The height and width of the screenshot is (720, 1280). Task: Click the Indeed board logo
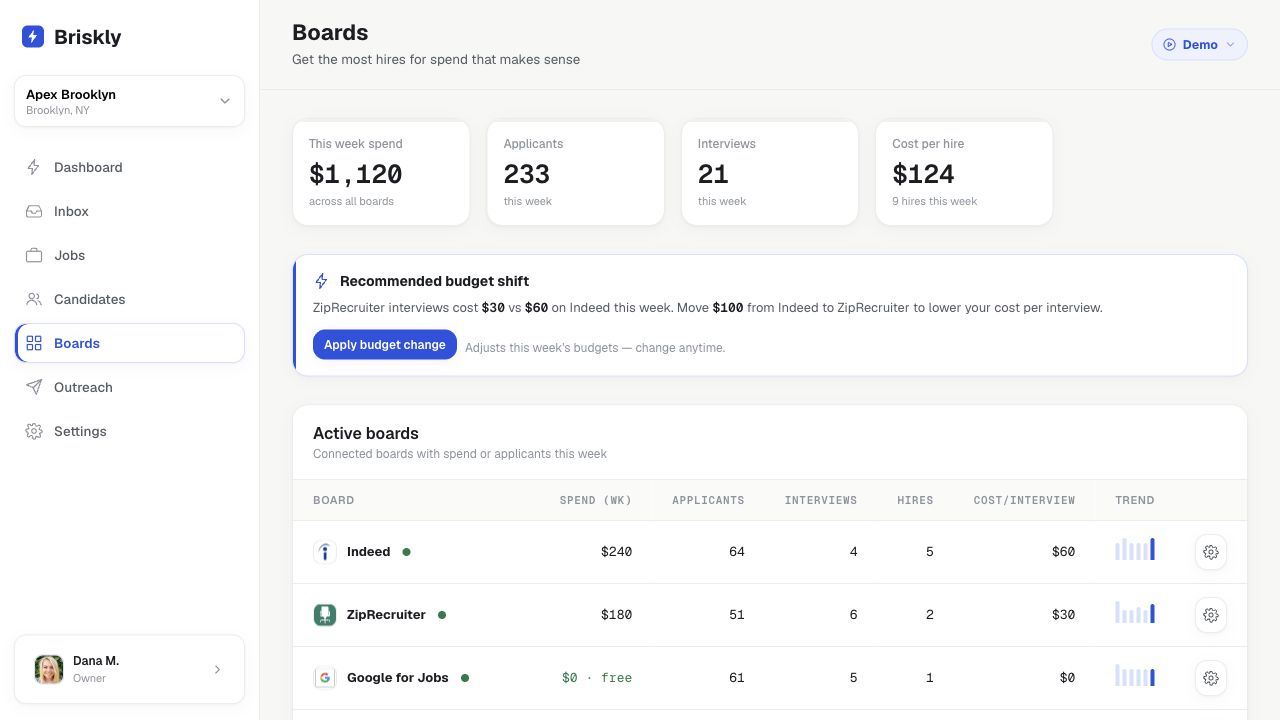325,552
